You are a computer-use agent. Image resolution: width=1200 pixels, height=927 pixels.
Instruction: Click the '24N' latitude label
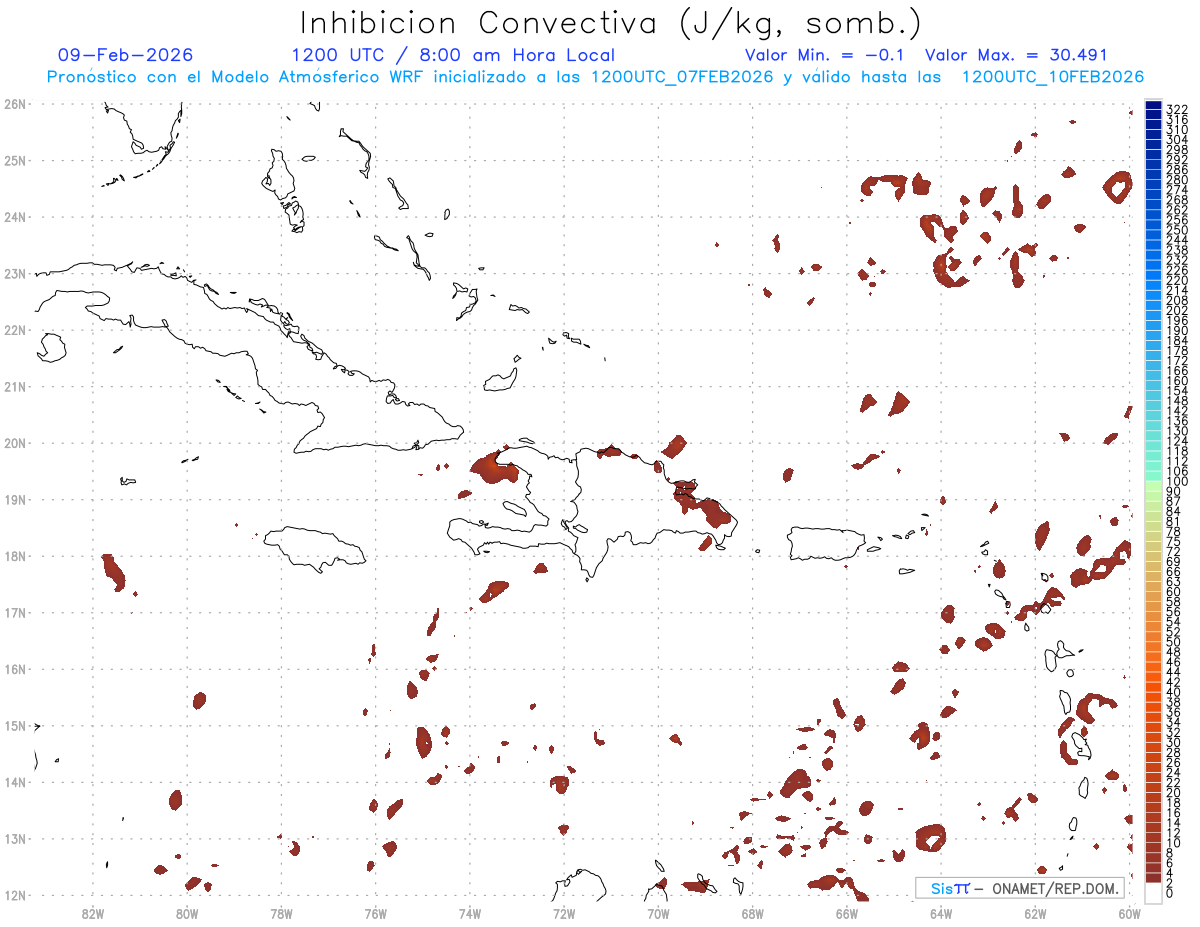[15, 217]
